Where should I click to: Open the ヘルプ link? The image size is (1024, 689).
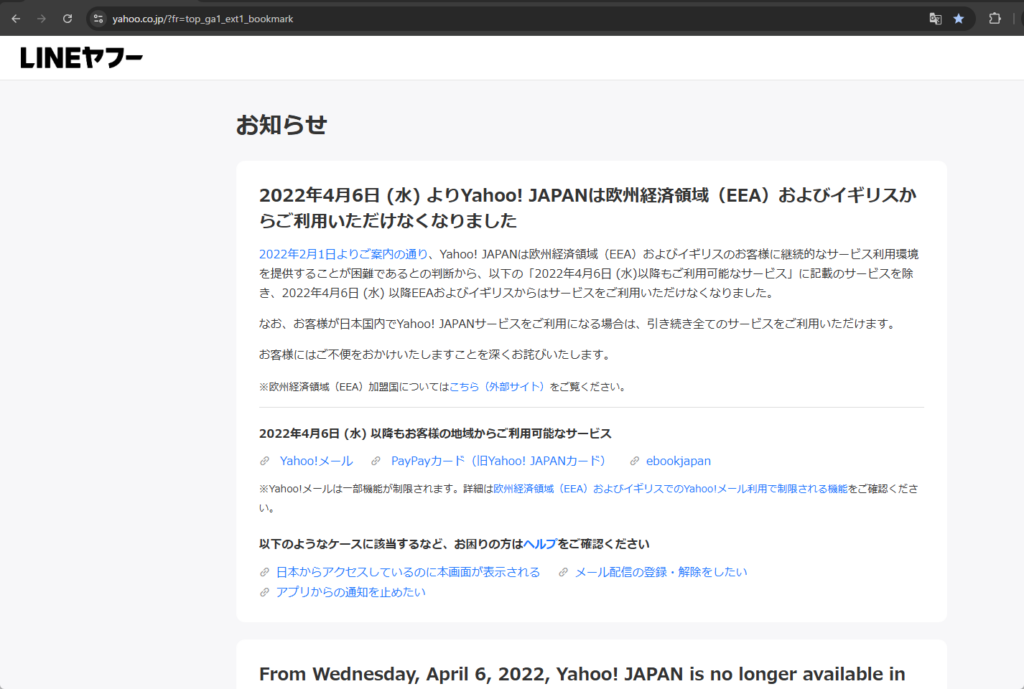(x=540, y=544)
